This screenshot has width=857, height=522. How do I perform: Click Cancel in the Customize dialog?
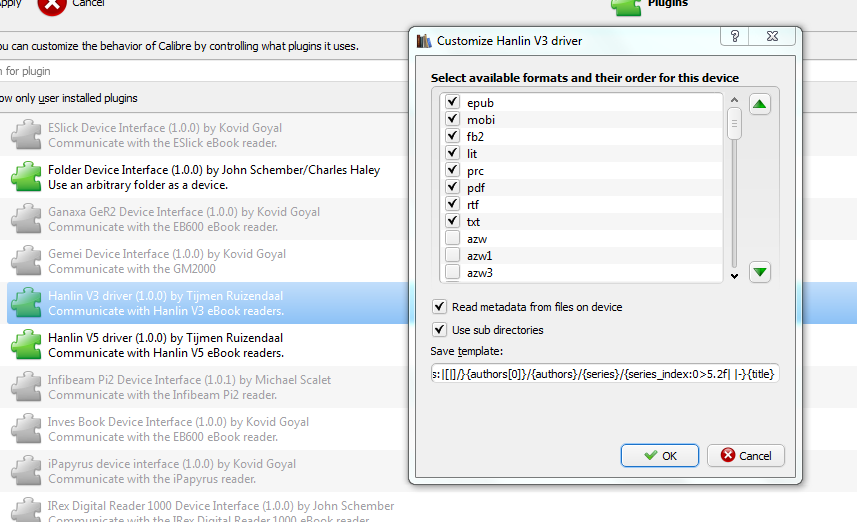coord(746,455)
